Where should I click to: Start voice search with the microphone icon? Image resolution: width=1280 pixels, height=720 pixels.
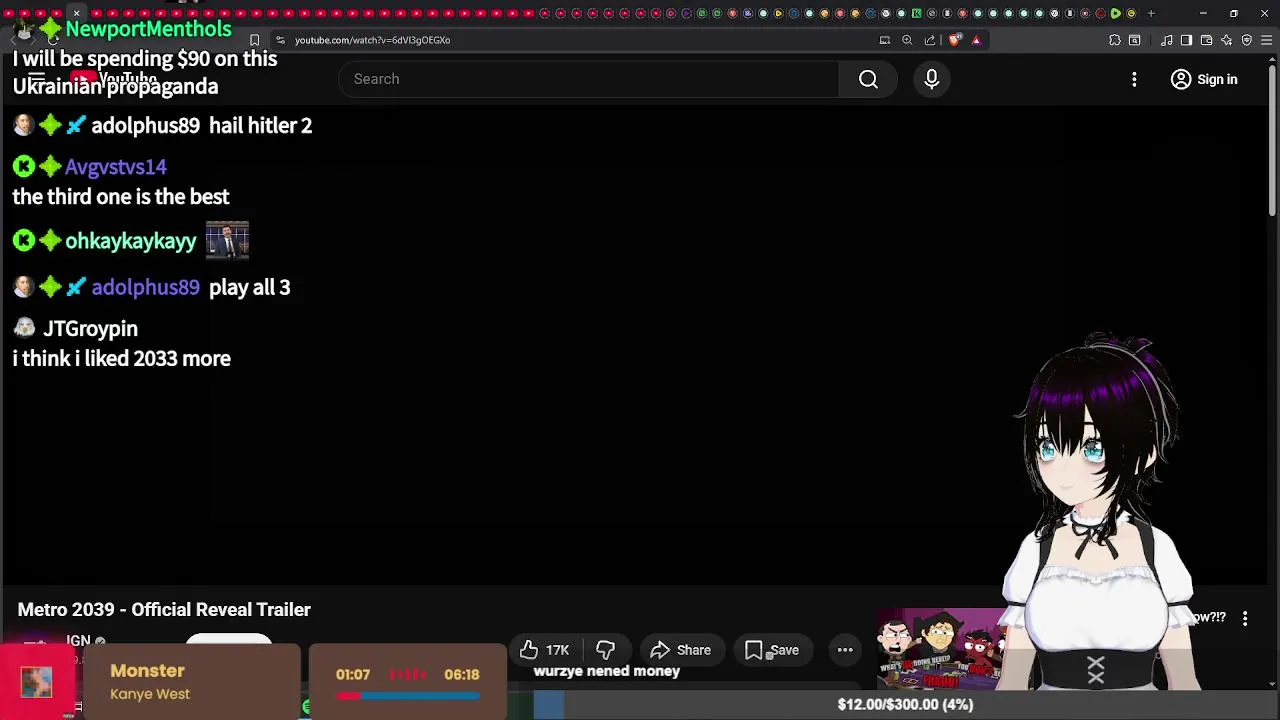click(931, 79)
